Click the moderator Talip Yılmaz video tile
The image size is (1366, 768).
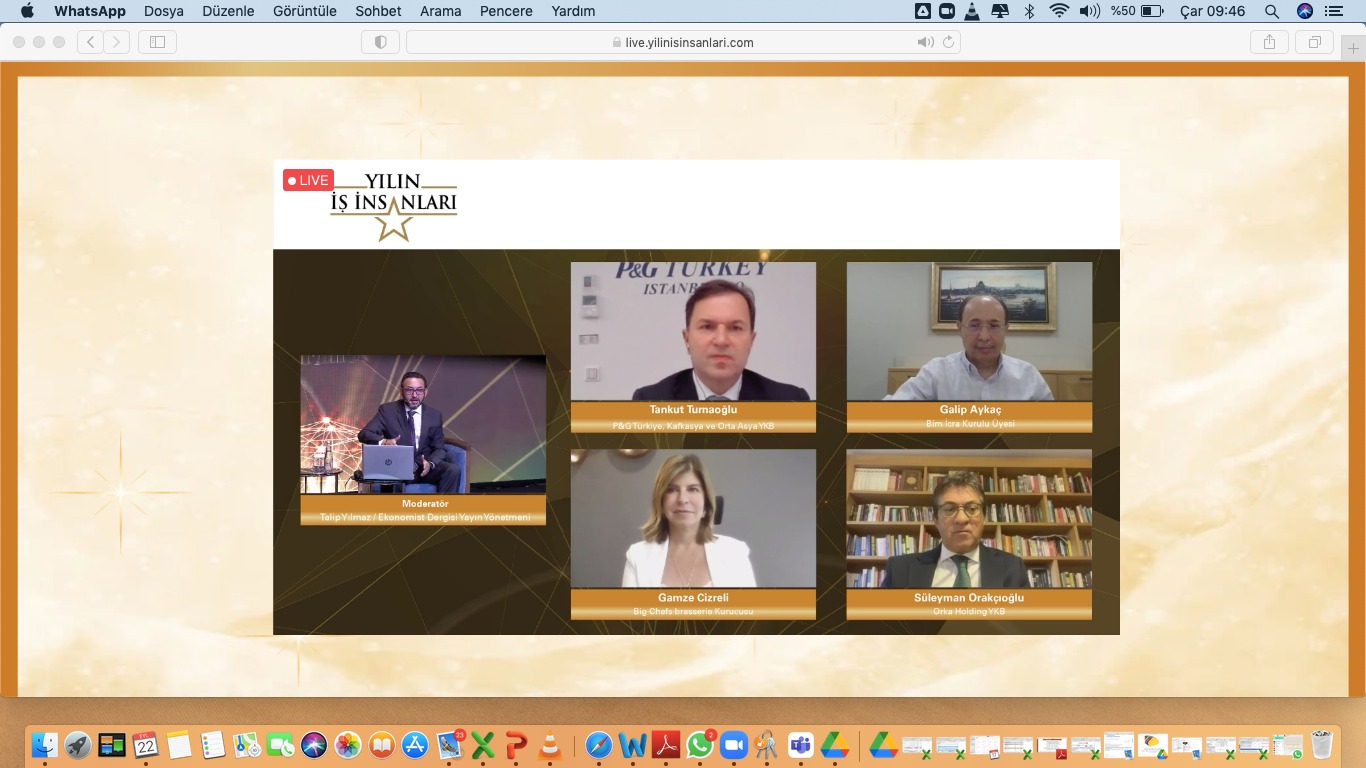click(423, 424)
